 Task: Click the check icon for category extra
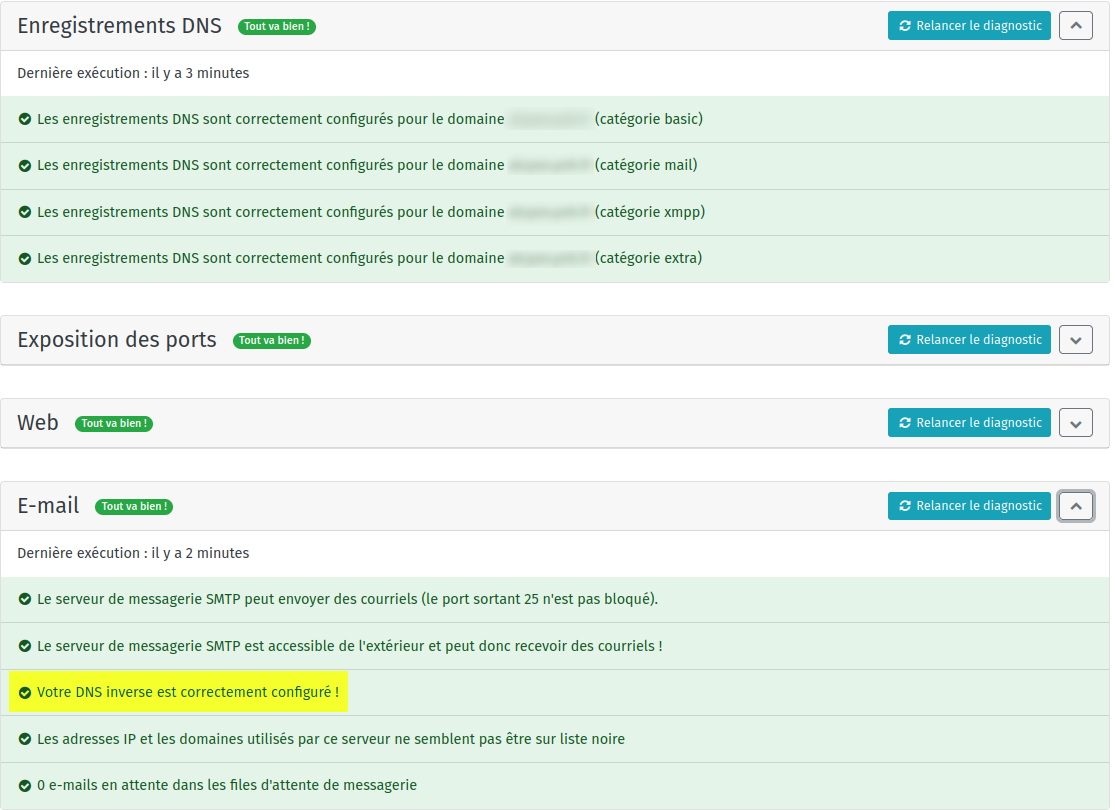coord(25,259)
